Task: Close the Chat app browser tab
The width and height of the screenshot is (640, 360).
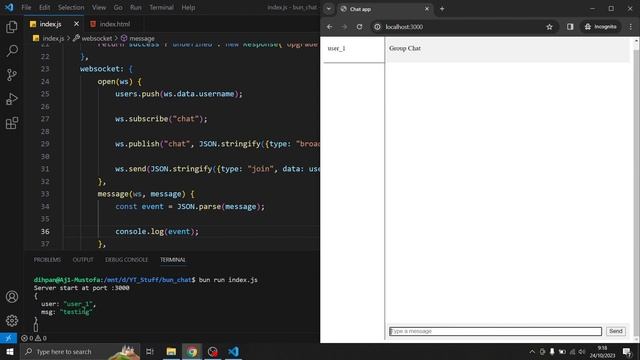Action: (427, 9)
